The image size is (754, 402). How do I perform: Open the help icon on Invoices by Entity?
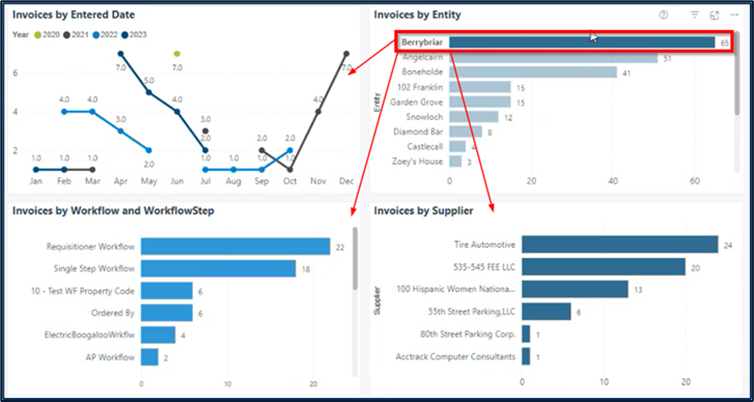pyautogui.click(x=664, y=15)
